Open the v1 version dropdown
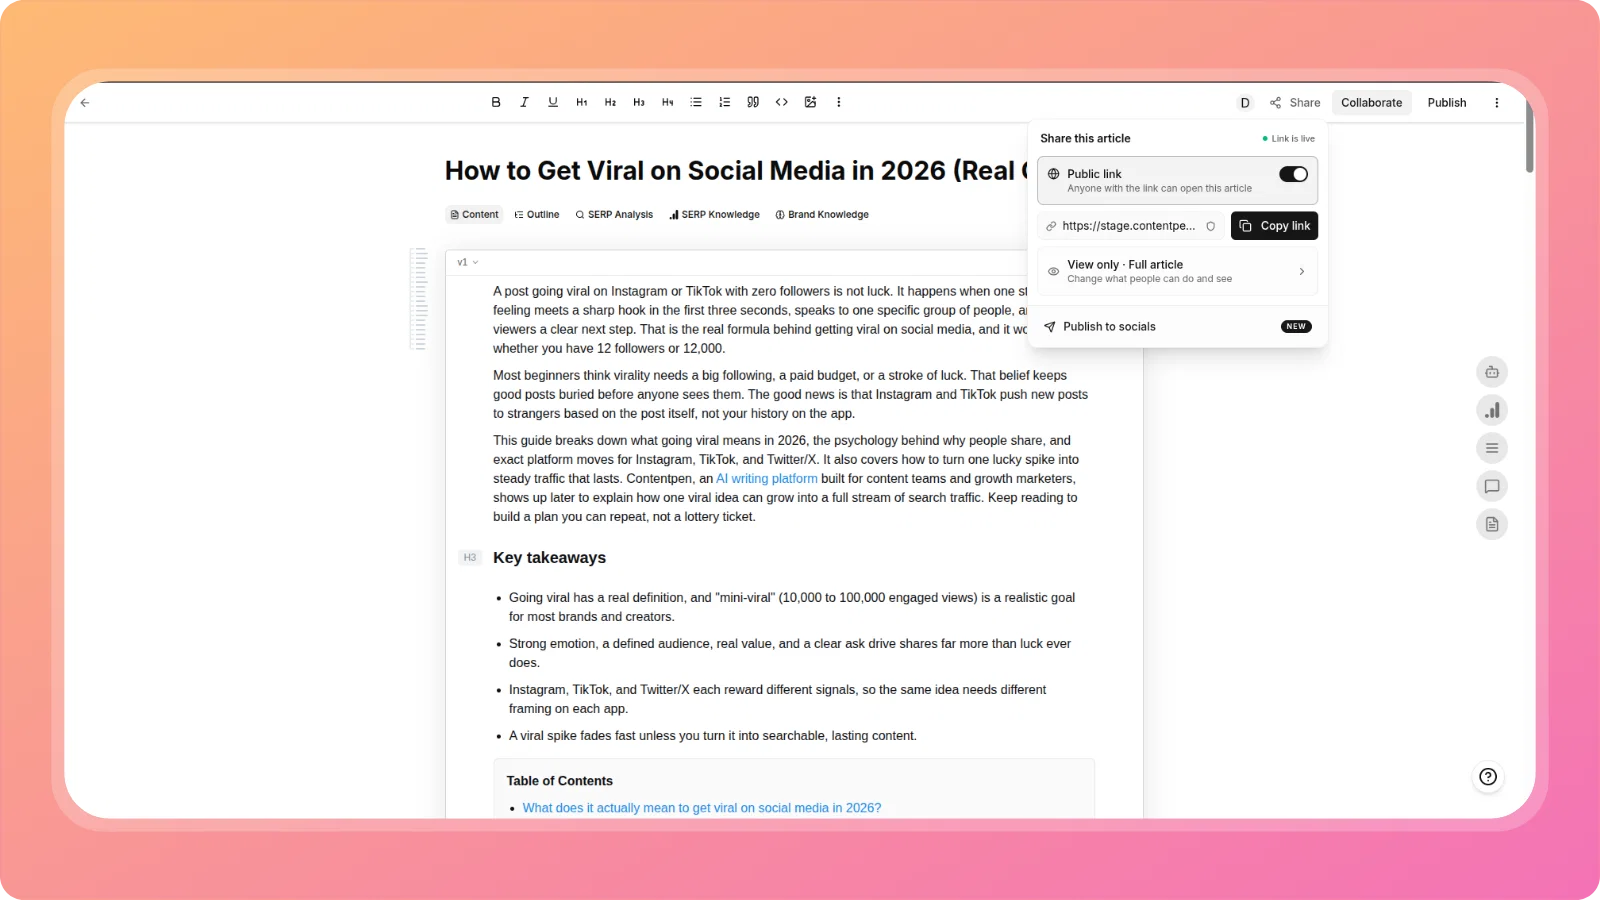 467,262
